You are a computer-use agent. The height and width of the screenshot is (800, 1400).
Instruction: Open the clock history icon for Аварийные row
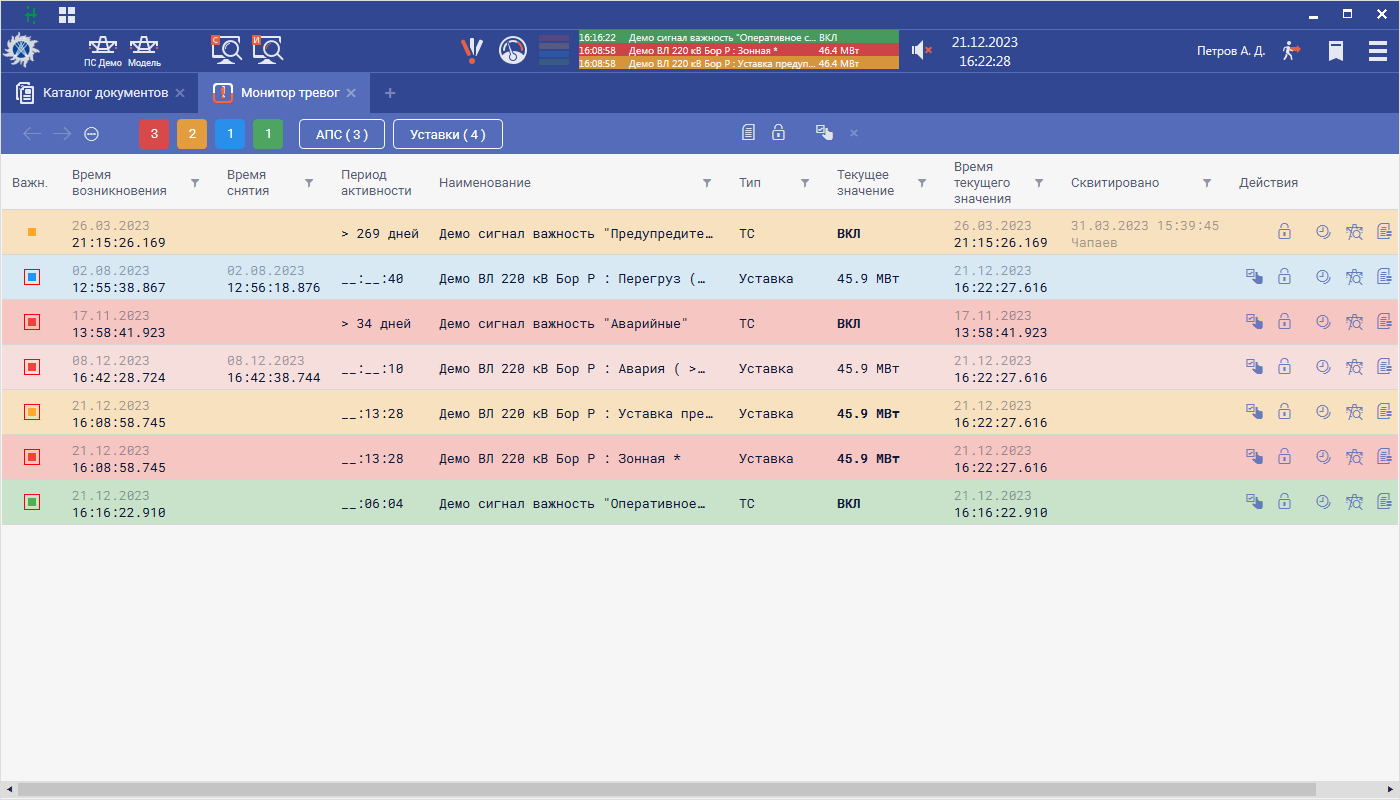click(x=1323, y=322)
